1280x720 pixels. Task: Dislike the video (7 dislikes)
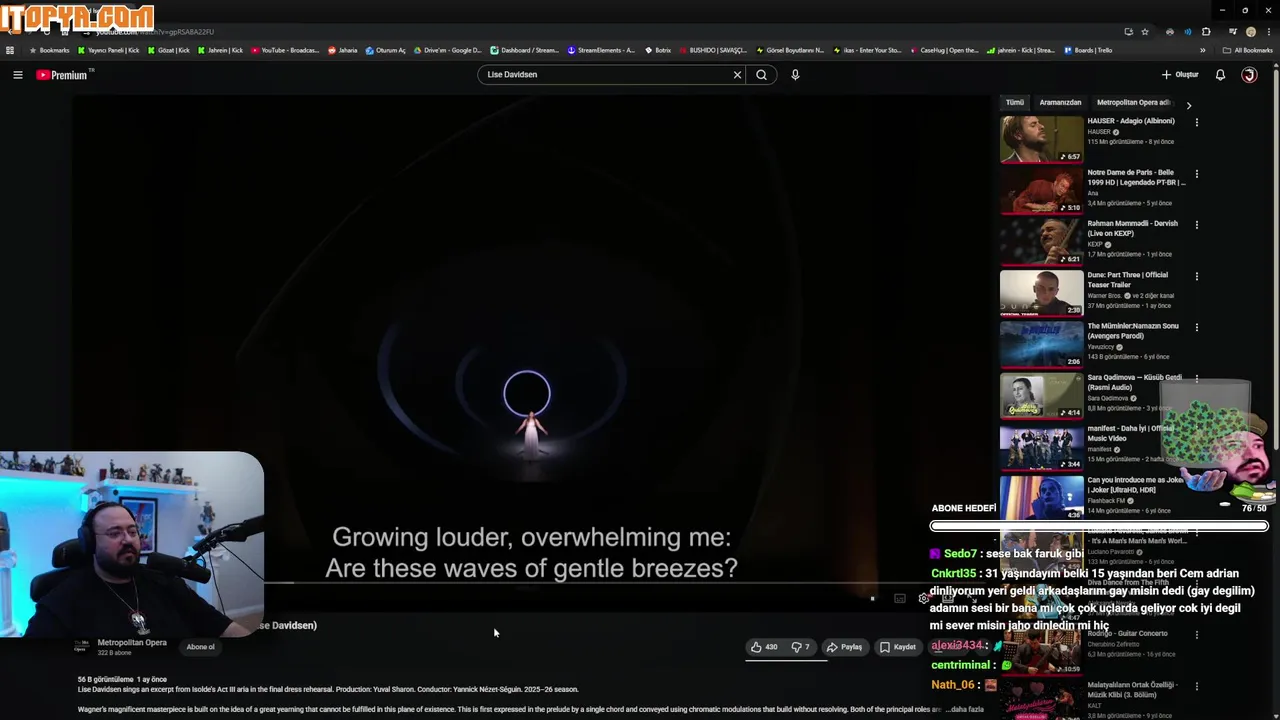pyautogui.click(x=801, y=647)
